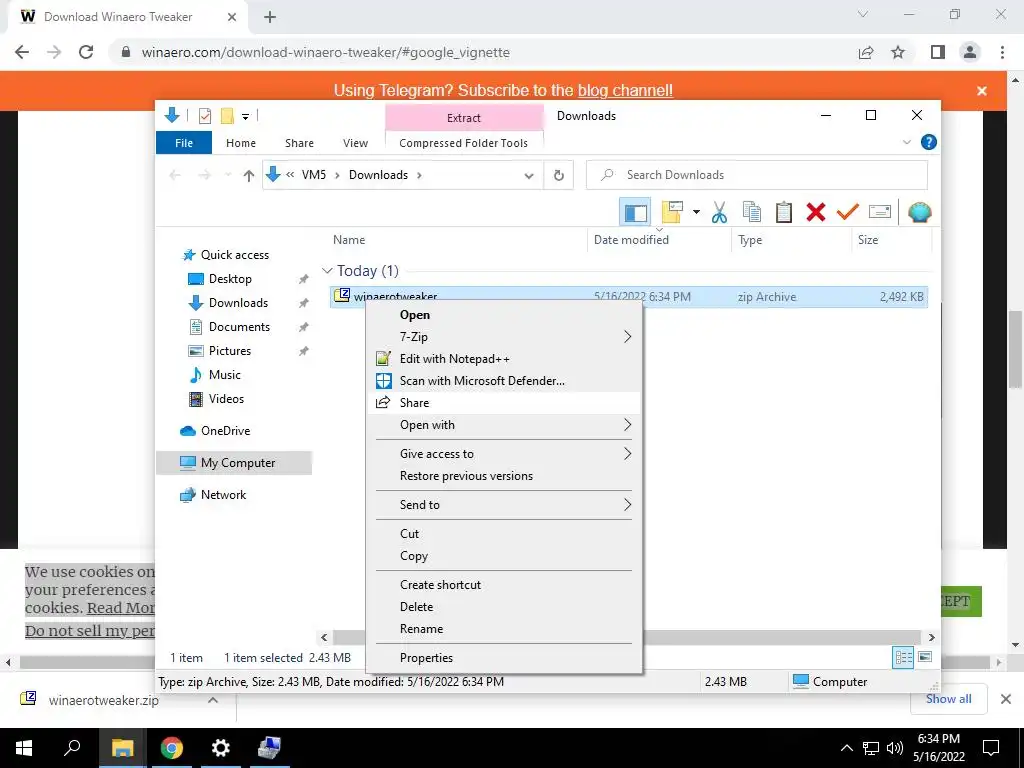Click the Cut scissors icon in Explorer toolbar
Screen dimensions: 1024x768
719,212
